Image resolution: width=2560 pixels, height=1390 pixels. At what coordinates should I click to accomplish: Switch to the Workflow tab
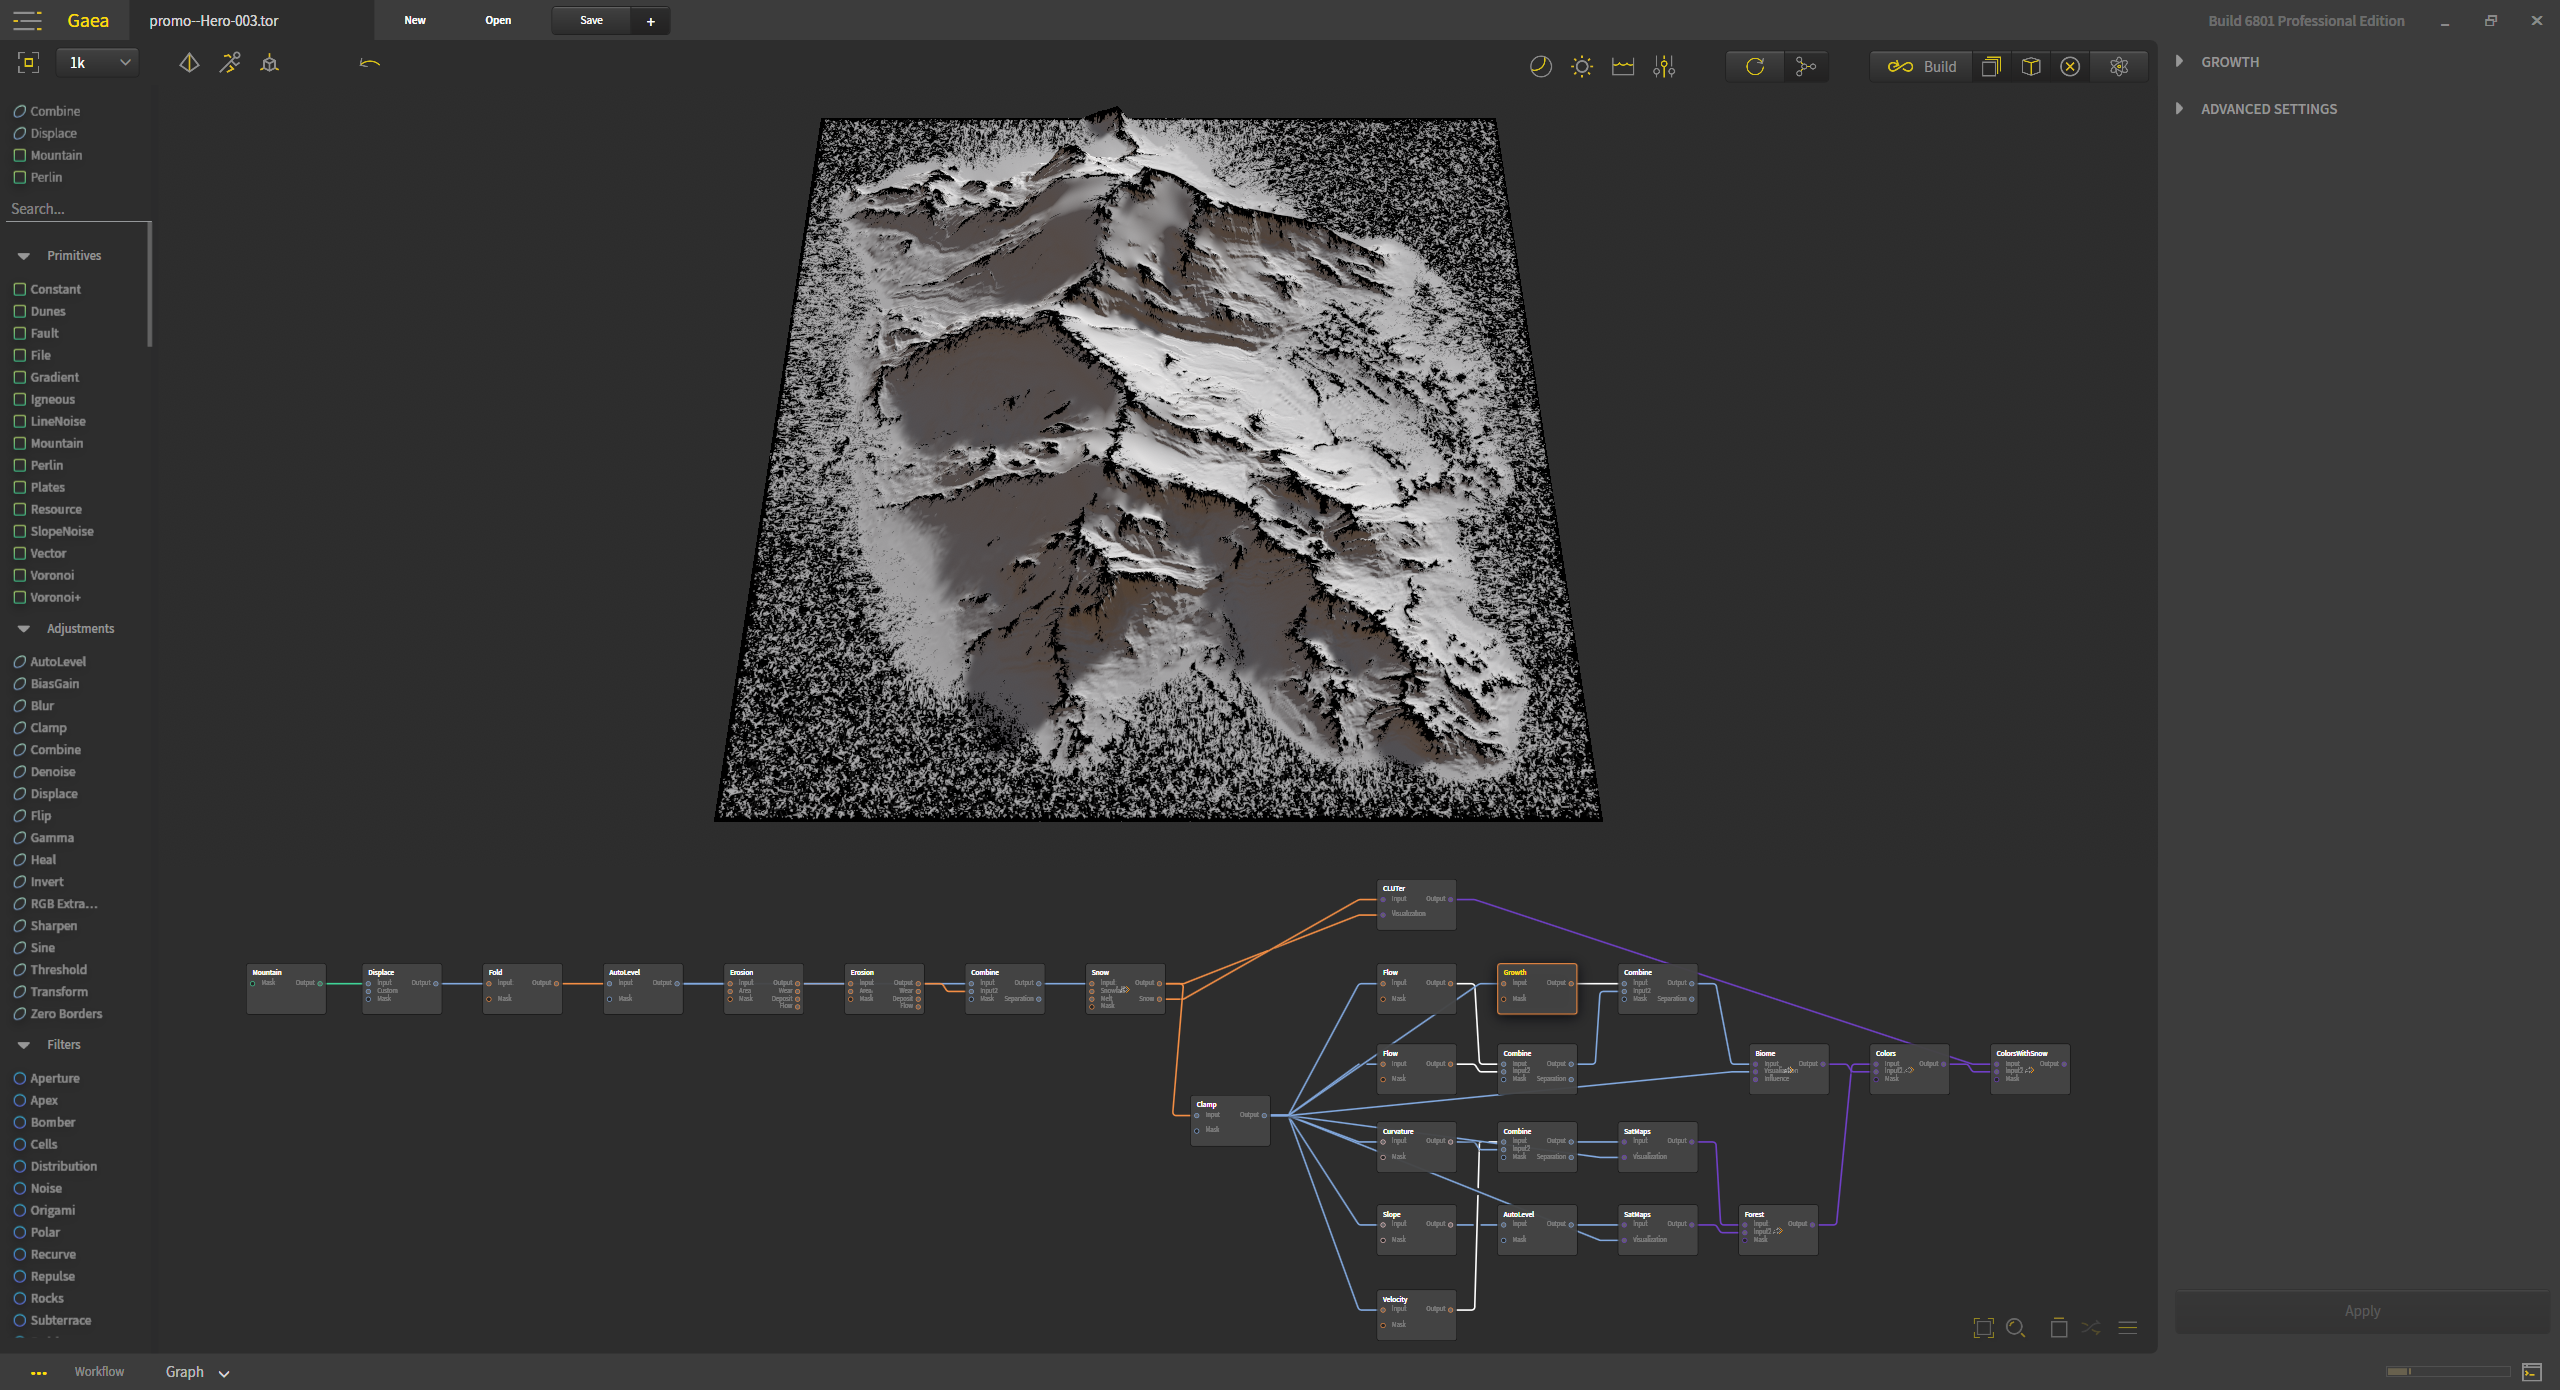click(99, 1372)
